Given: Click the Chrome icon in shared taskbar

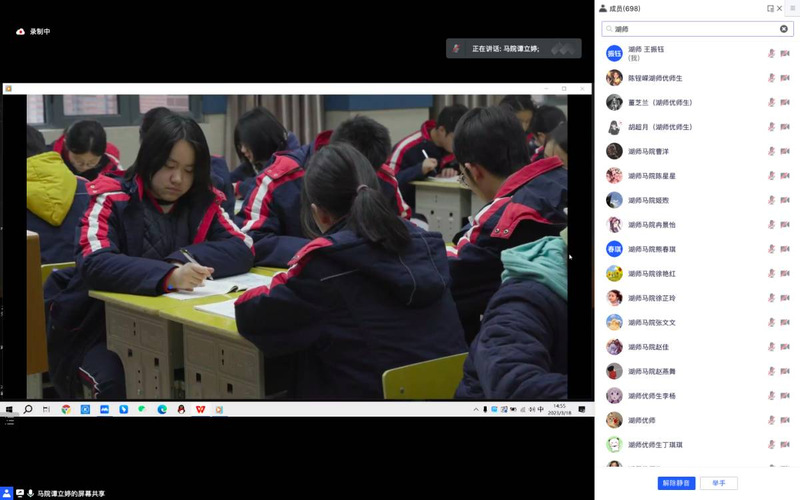Looking at the screenshot, I should (x=66, y=409).
